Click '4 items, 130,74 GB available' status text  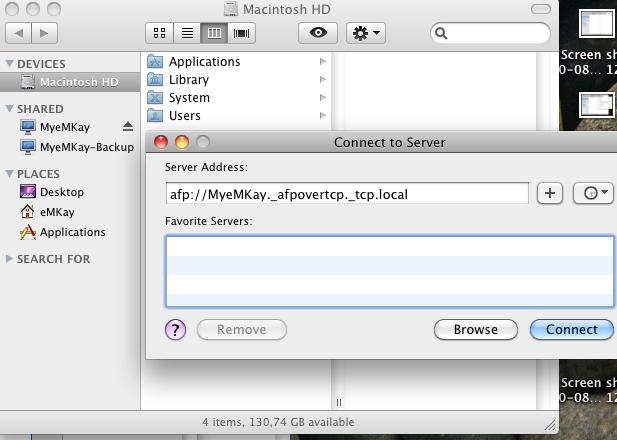coord(278,422)
